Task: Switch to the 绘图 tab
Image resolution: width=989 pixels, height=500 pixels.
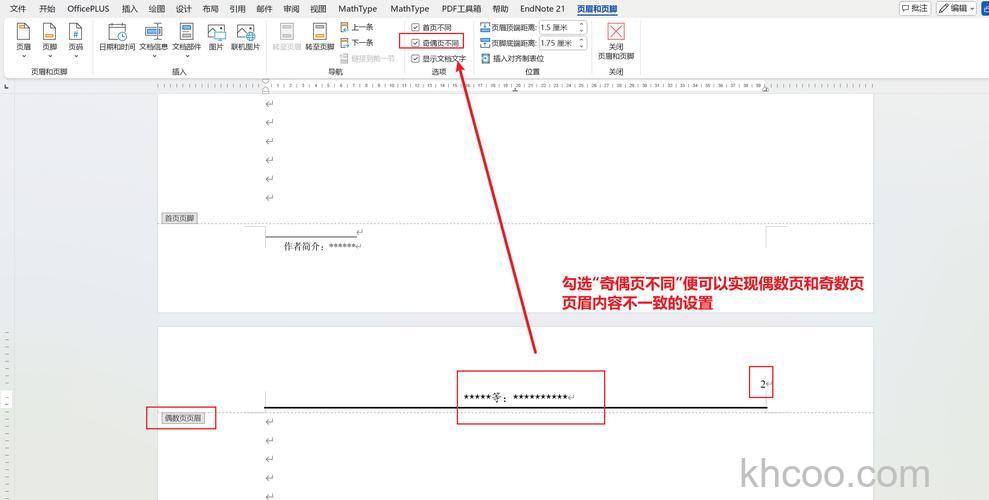Action: (156, 9)
